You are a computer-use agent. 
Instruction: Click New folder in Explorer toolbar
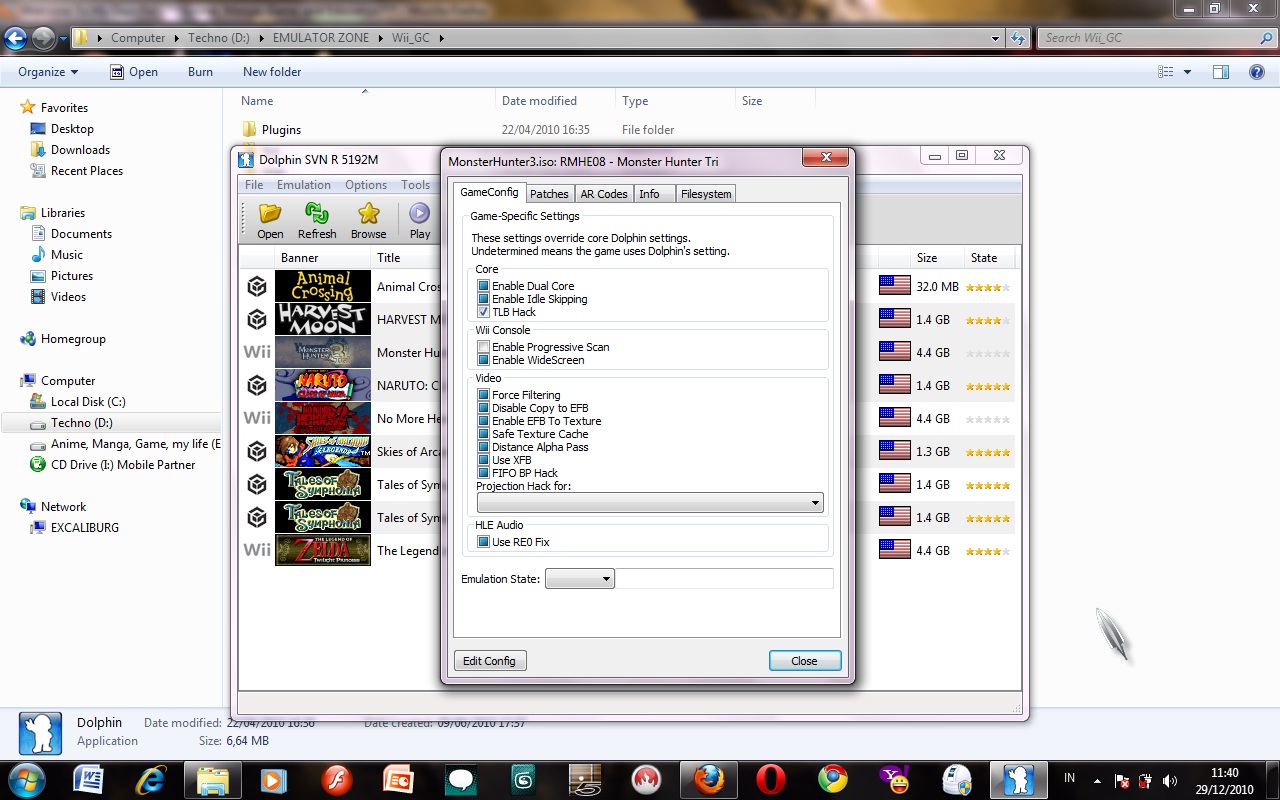point(272,72)
